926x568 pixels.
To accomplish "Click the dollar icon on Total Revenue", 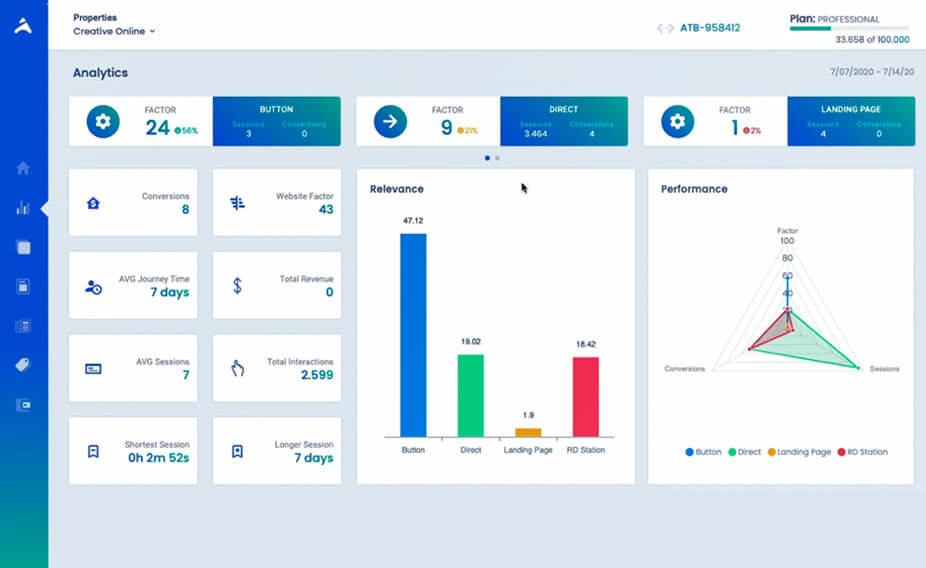I will click(237, 285).
